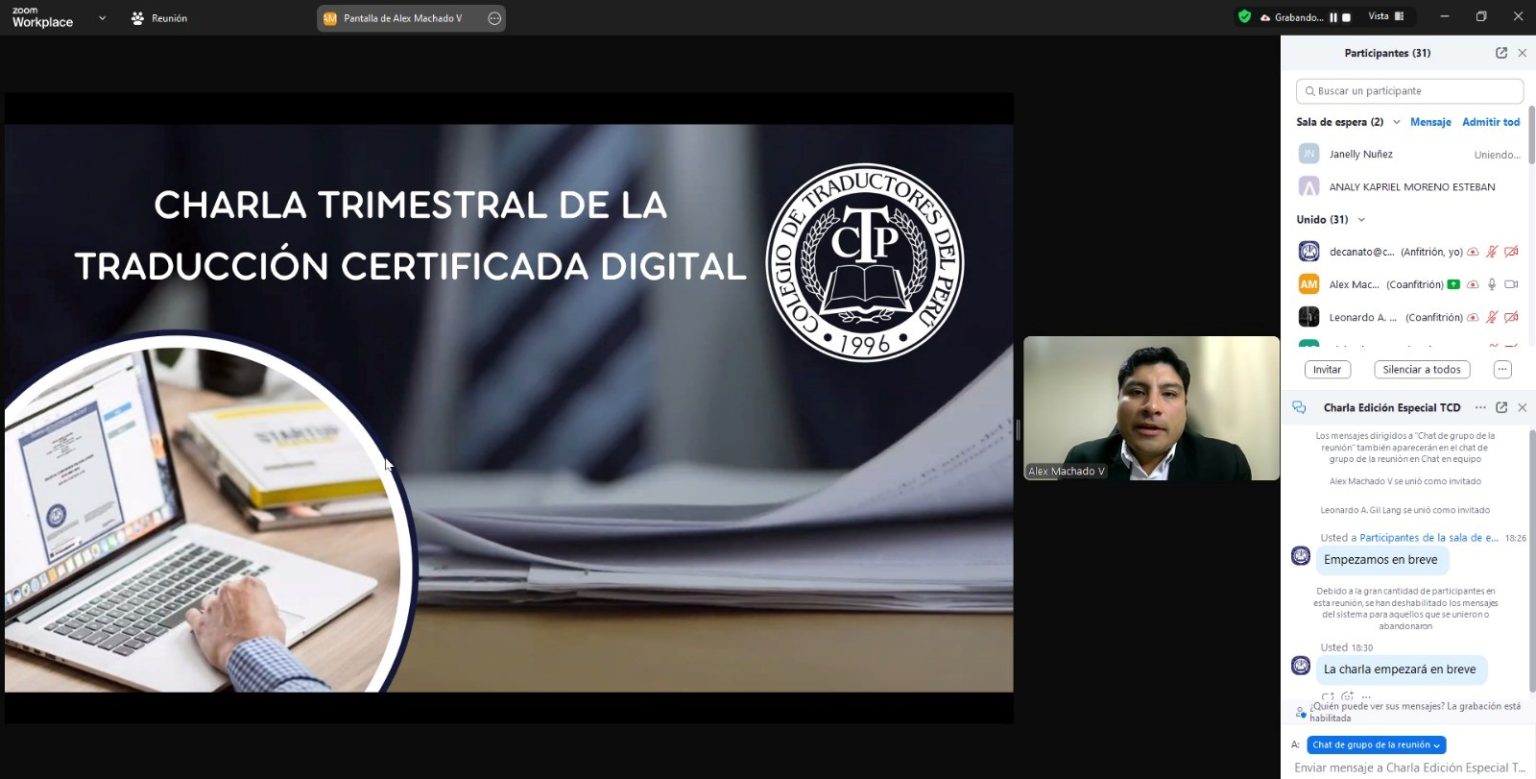The height and width of the screenshot is (779, 1536).
Task: Click decanato host avatar
Action: coord(1309,252)
